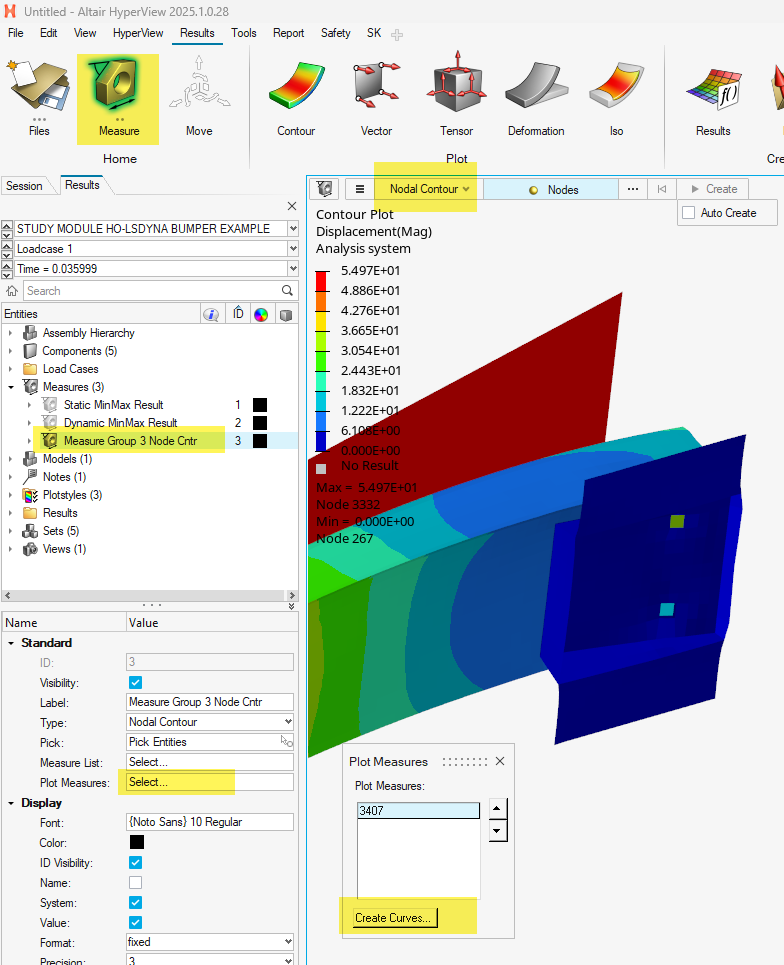Image resolution: width=784 pixels, height=965 pixels.
Task: Open the Time step dropdown
Action: click(293, 268)
